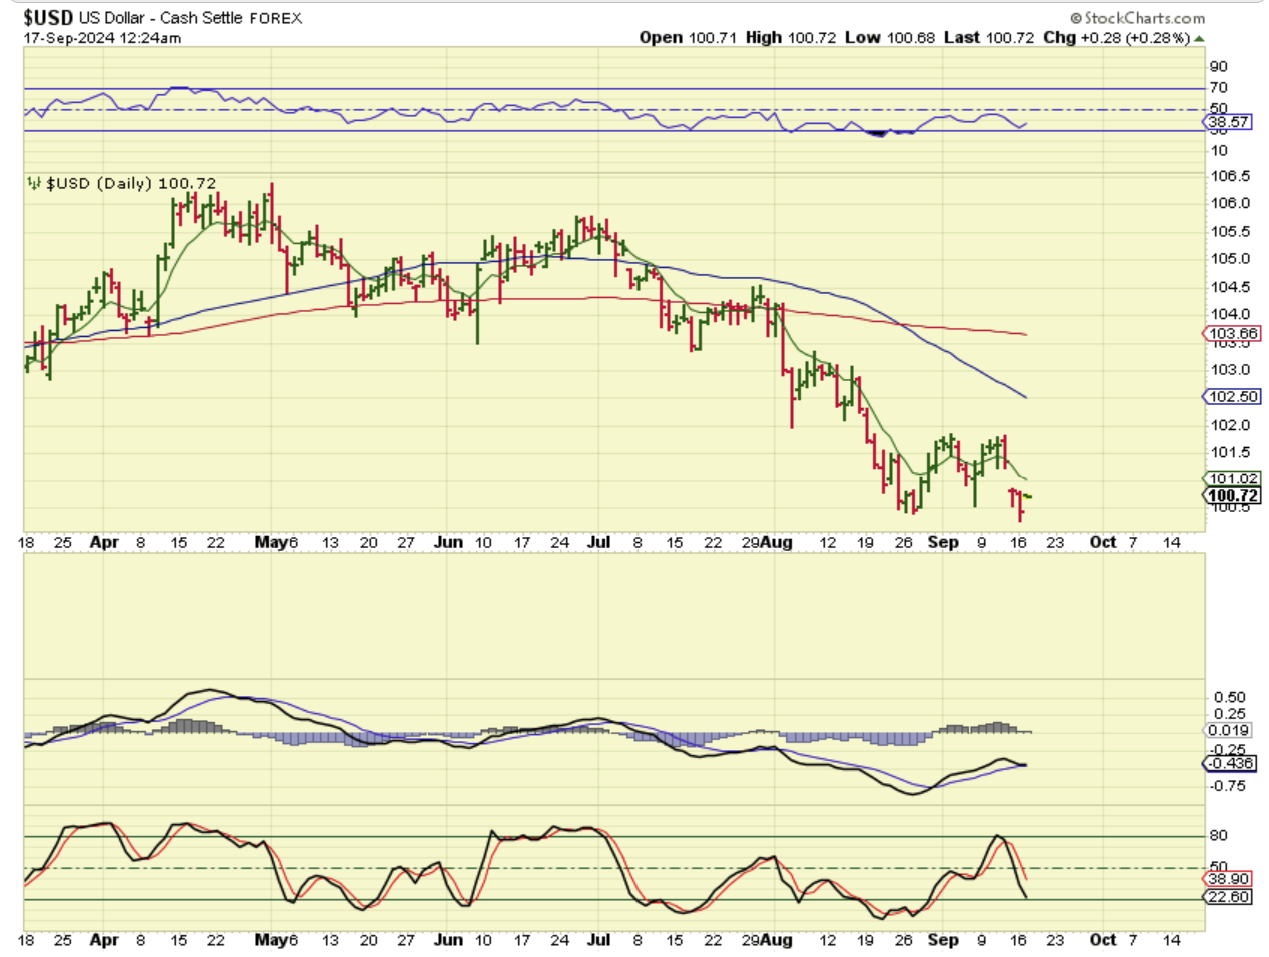Click the green up arrow beside Chg

tap(1199, 39)
